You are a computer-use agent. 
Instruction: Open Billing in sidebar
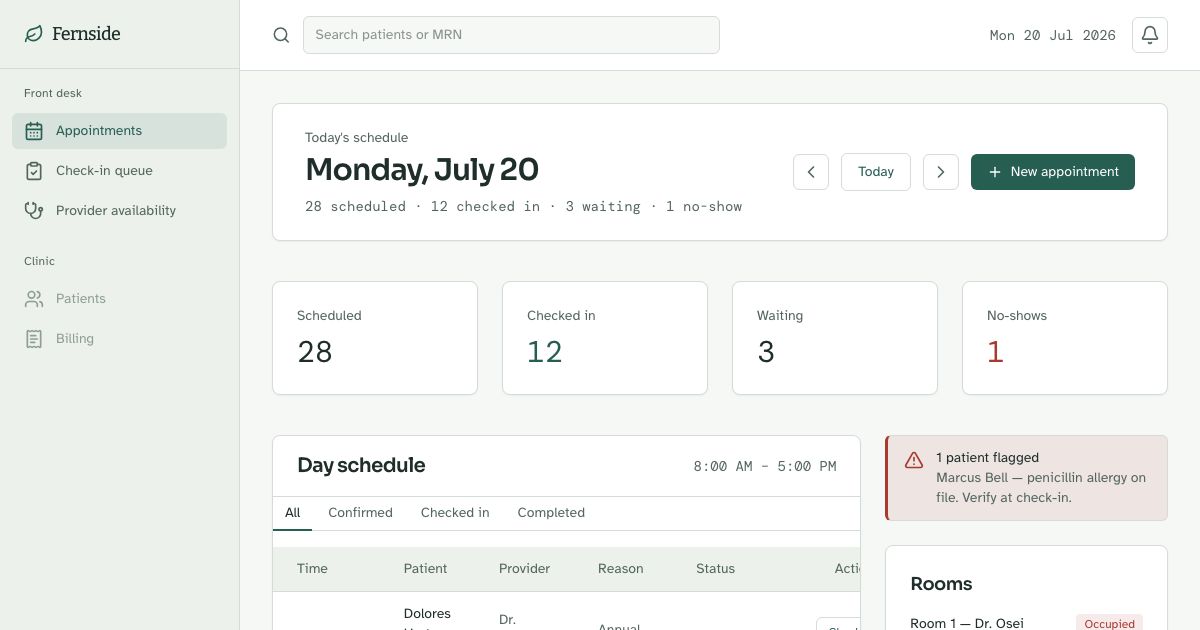[120, 339]
